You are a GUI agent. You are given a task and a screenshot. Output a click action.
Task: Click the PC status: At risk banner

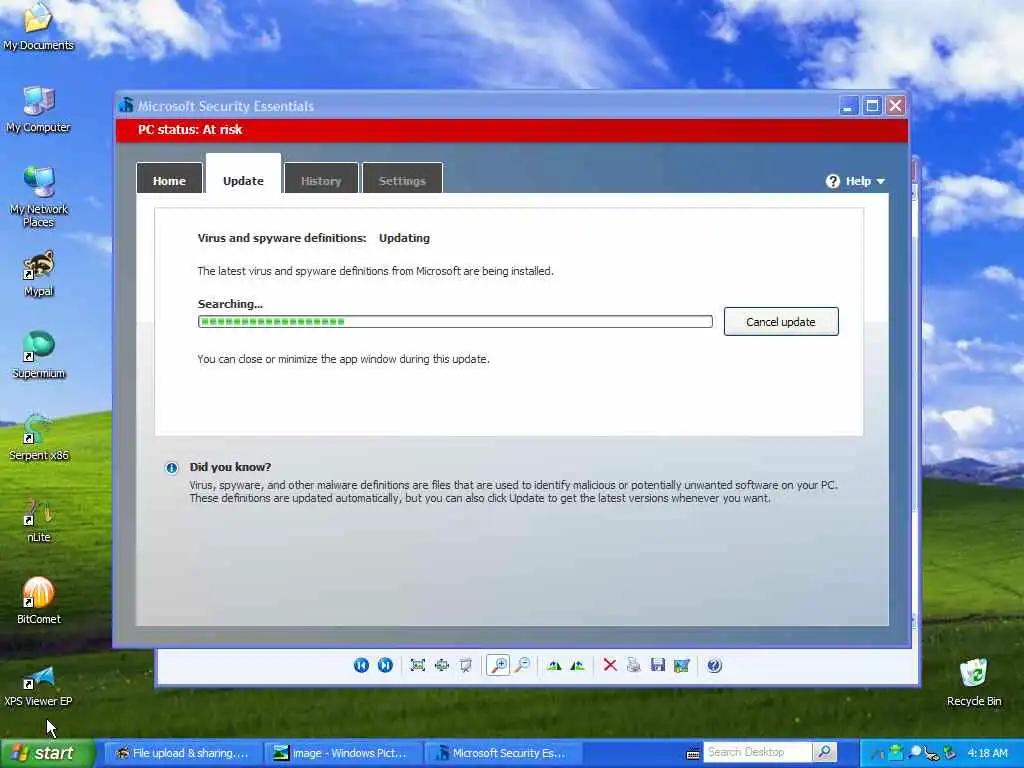[x=512, y=130]
